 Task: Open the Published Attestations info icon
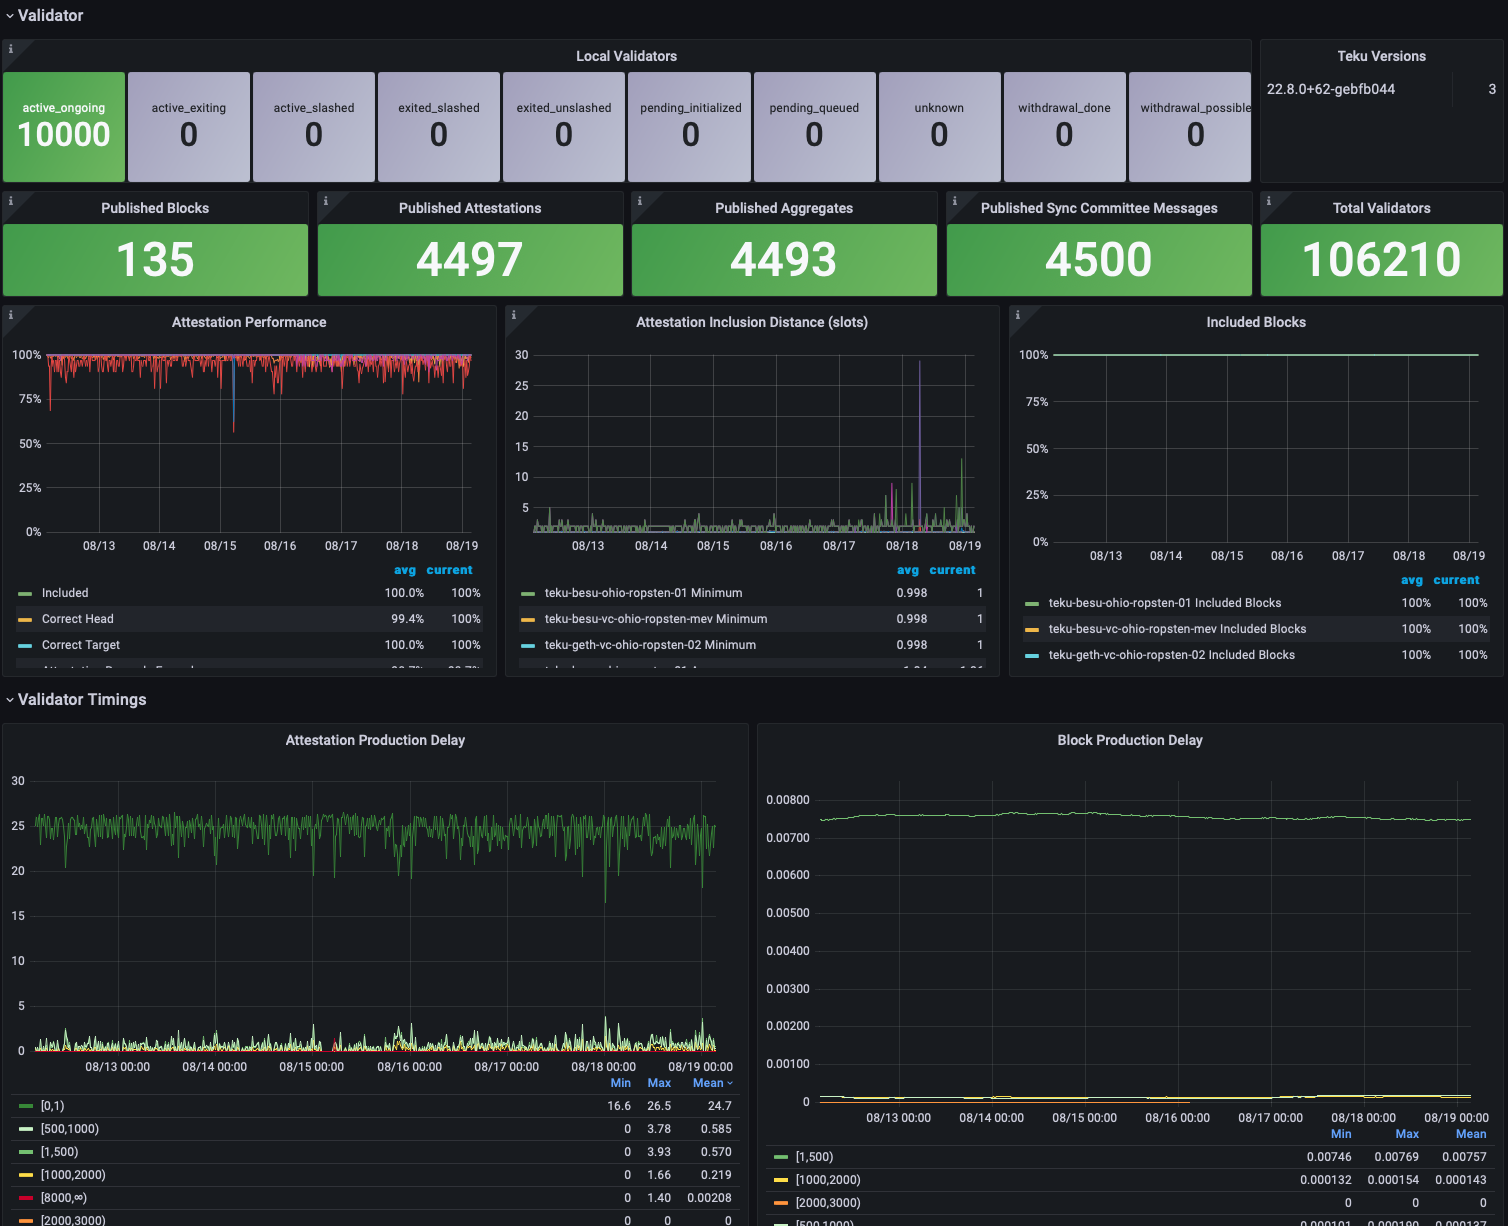[326, 201]
